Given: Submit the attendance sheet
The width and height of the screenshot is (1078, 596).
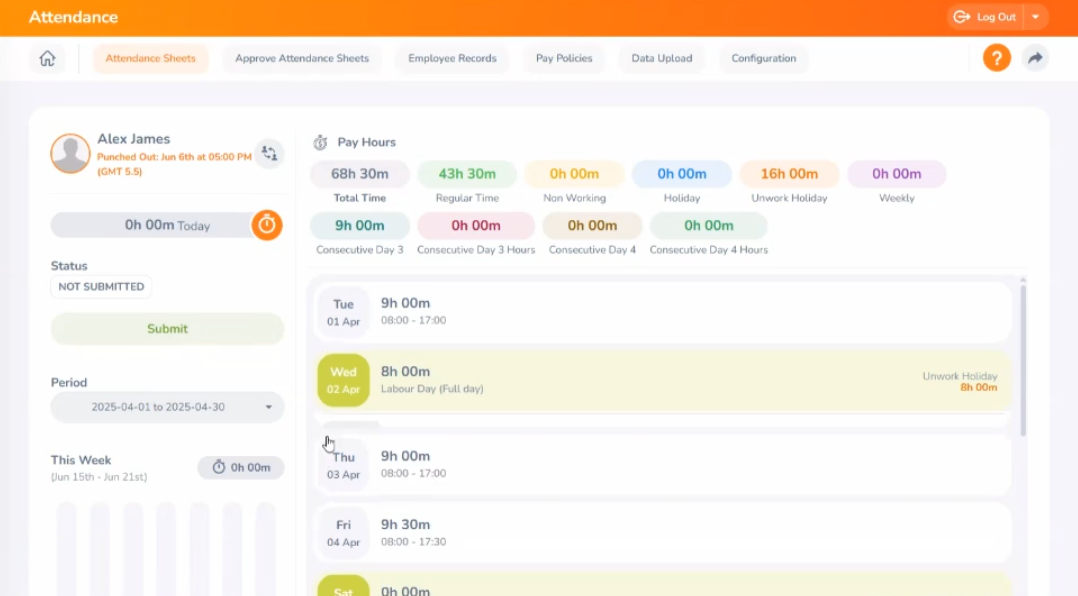Looking at the screenshot, I should tap(167, 329).
